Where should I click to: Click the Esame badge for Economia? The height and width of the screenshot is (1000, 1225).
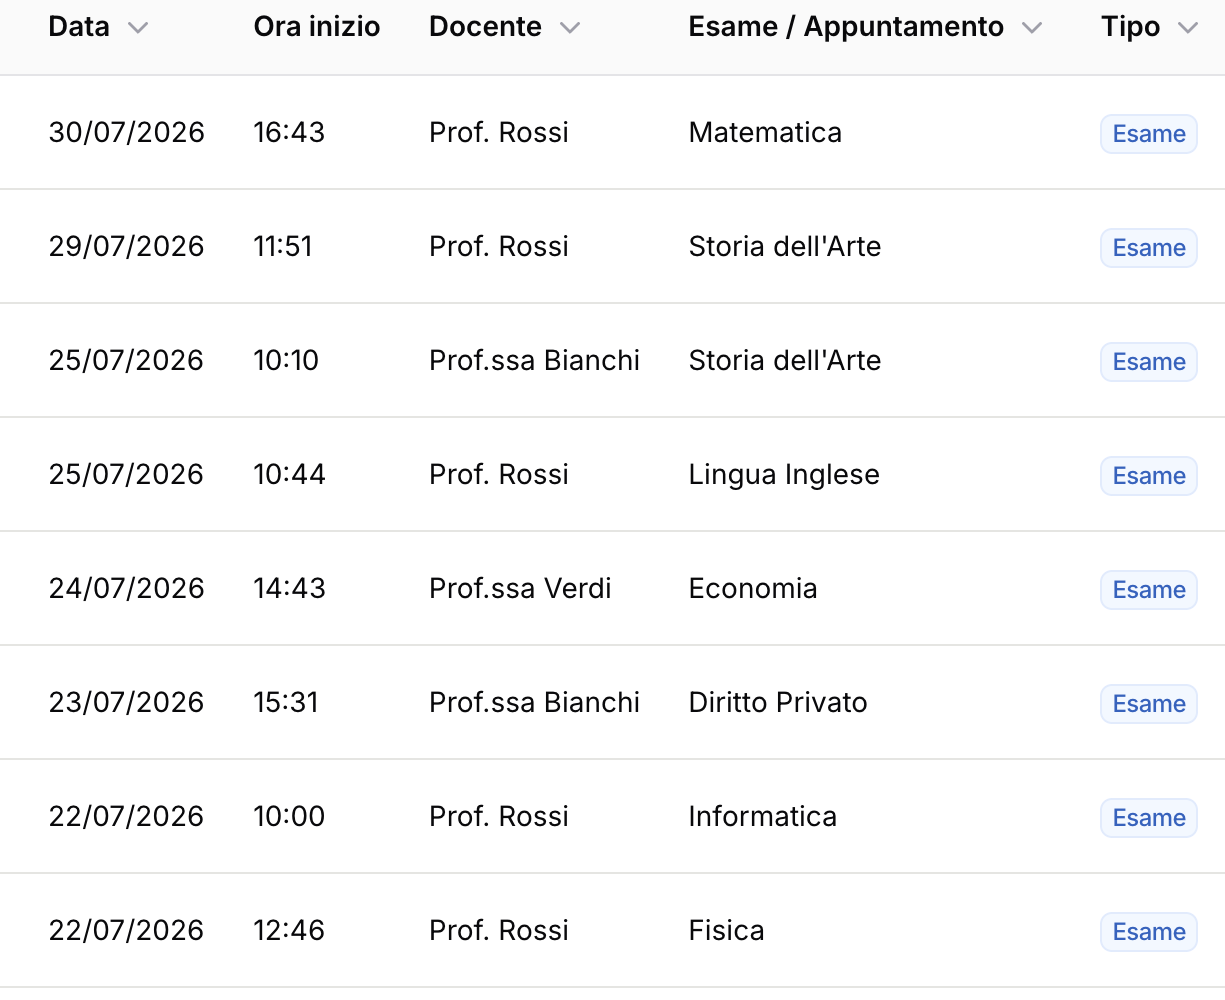[1149, 590]
